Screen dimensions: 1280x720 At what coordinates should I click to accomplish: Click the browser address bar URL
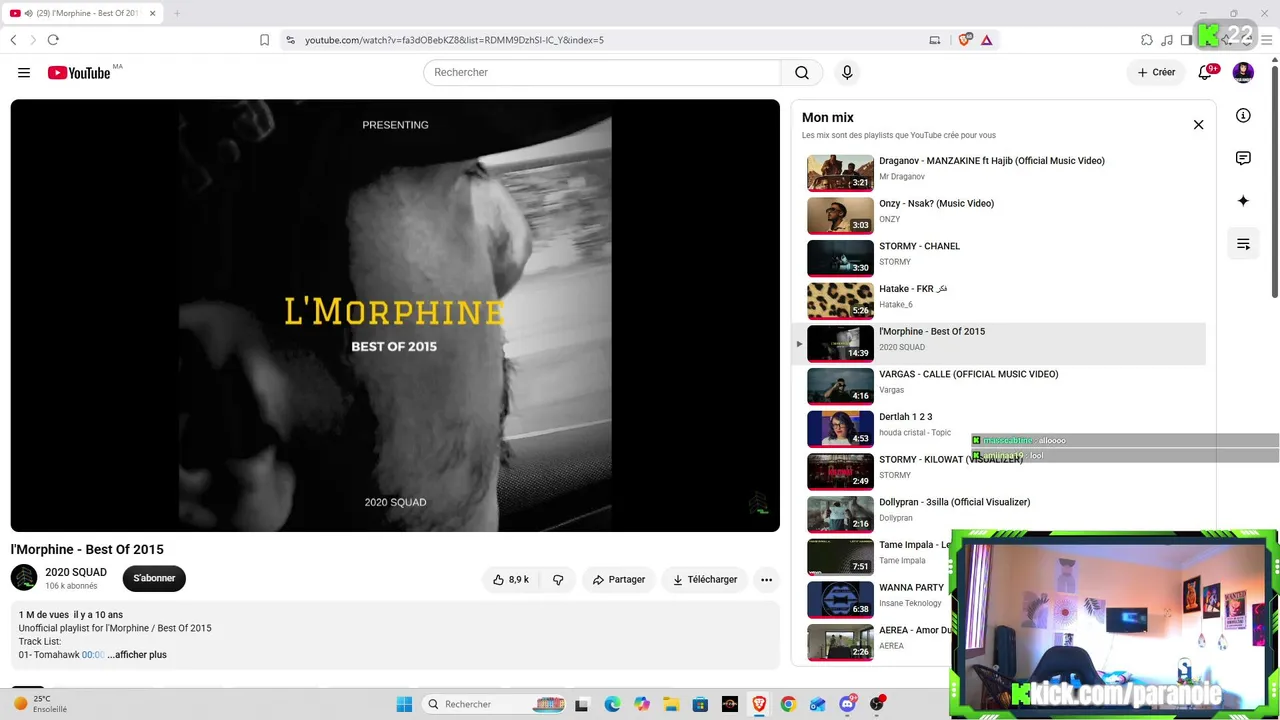click(454, 40)
